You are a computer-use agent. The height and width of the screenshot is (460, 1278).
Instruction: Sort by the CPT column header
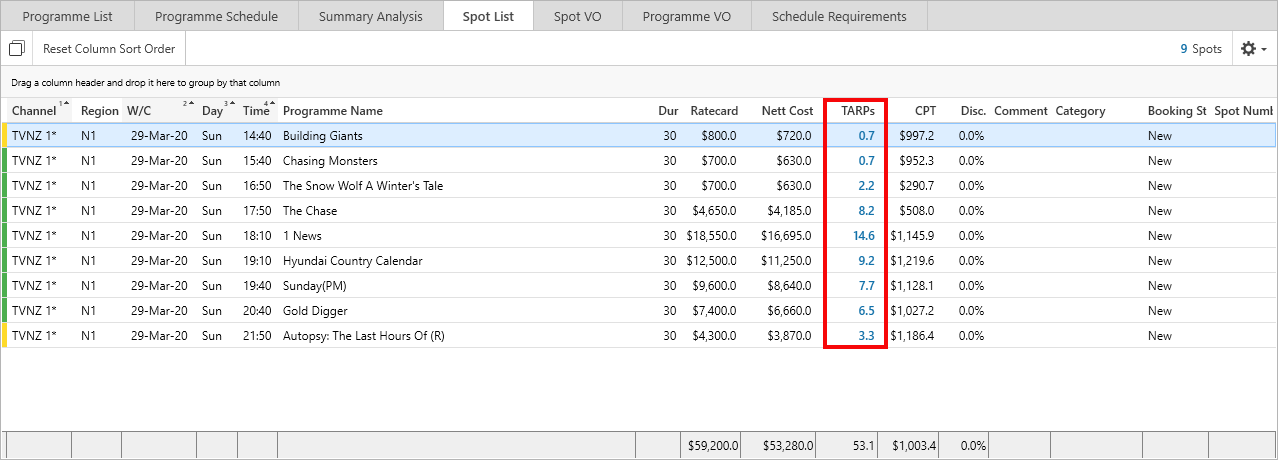click(x=924, y=111)
